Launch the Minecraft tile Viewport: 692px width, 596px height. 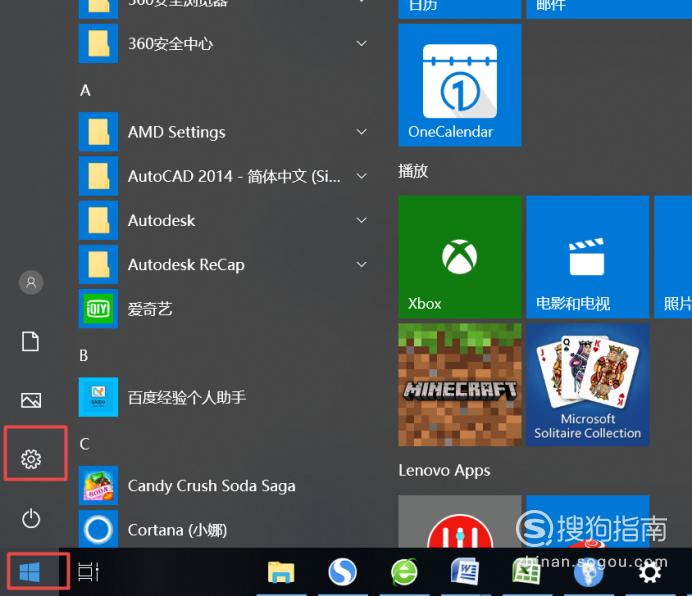pyautogui.click(x=459, y=385)
